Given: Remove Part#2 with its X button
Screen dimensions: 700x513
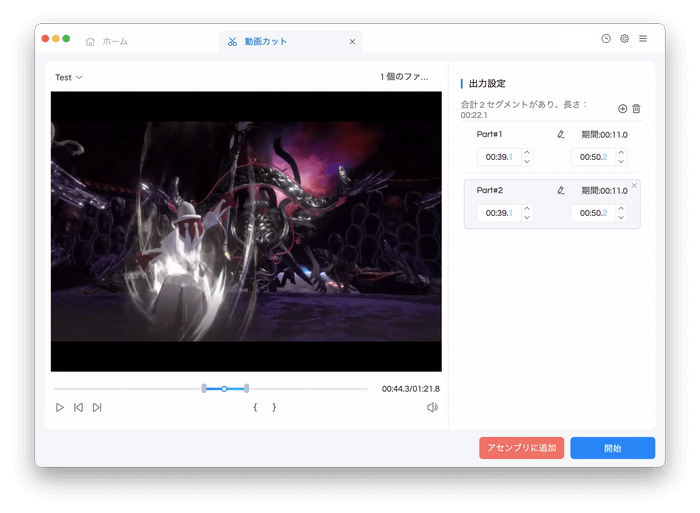Looking at the screenshot, I should pyautogui.click(x=634, y=185).
